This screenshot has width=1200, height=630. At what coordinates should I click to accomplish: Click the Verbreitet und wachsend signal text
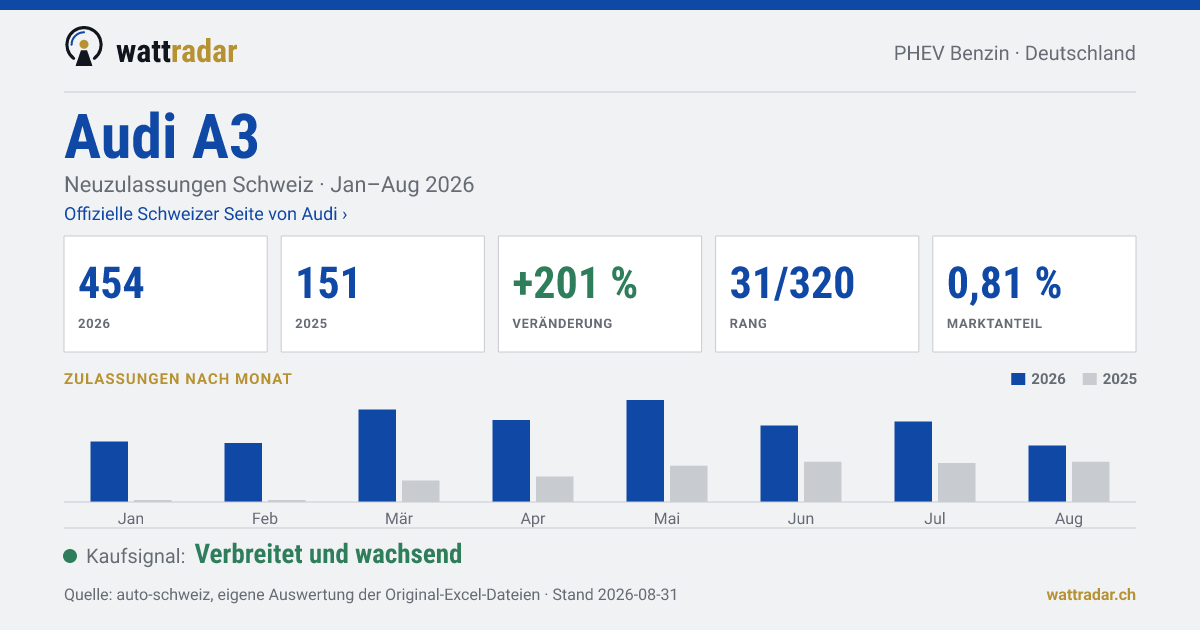[328, 554]
